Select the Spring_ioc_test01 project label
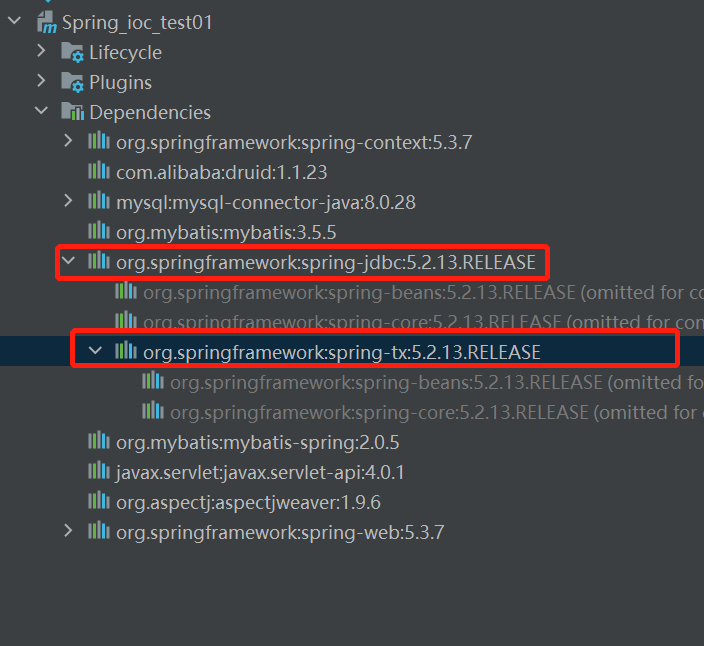Viewport: 704px width, 646px height. point(137,22)
